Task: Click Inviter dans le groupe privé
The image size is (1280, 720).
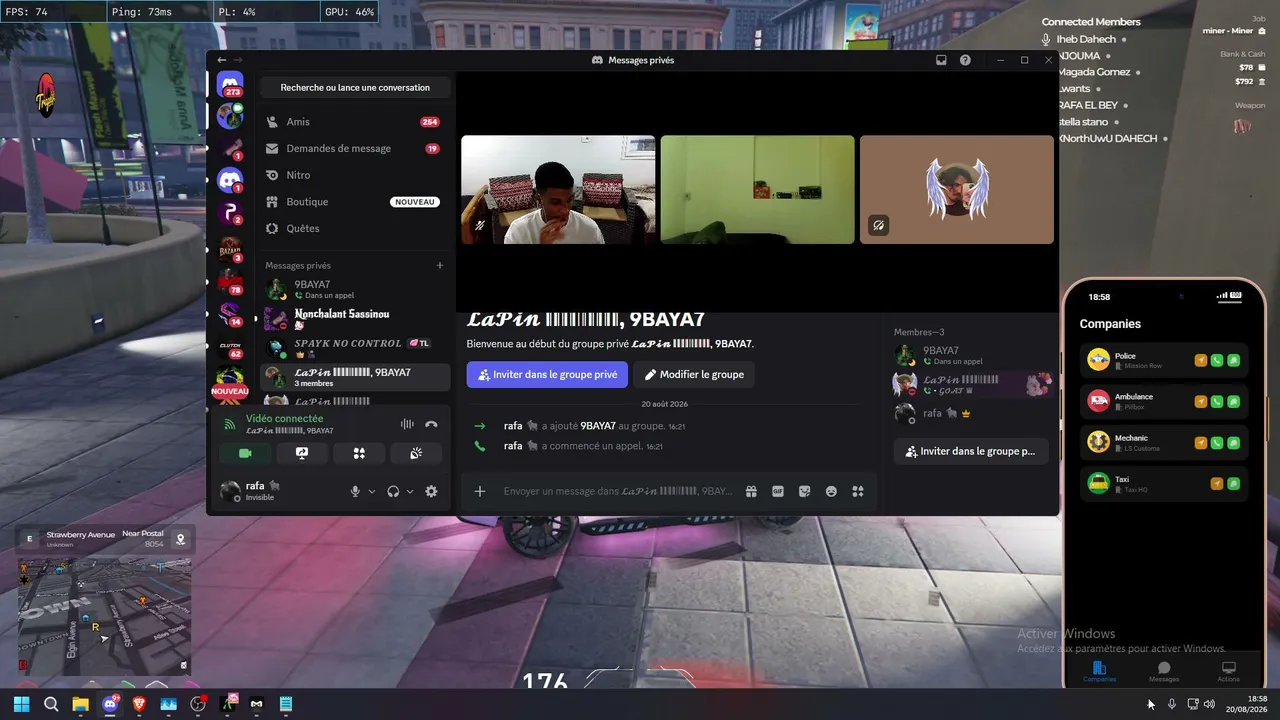Action: [x=547, y=375]
